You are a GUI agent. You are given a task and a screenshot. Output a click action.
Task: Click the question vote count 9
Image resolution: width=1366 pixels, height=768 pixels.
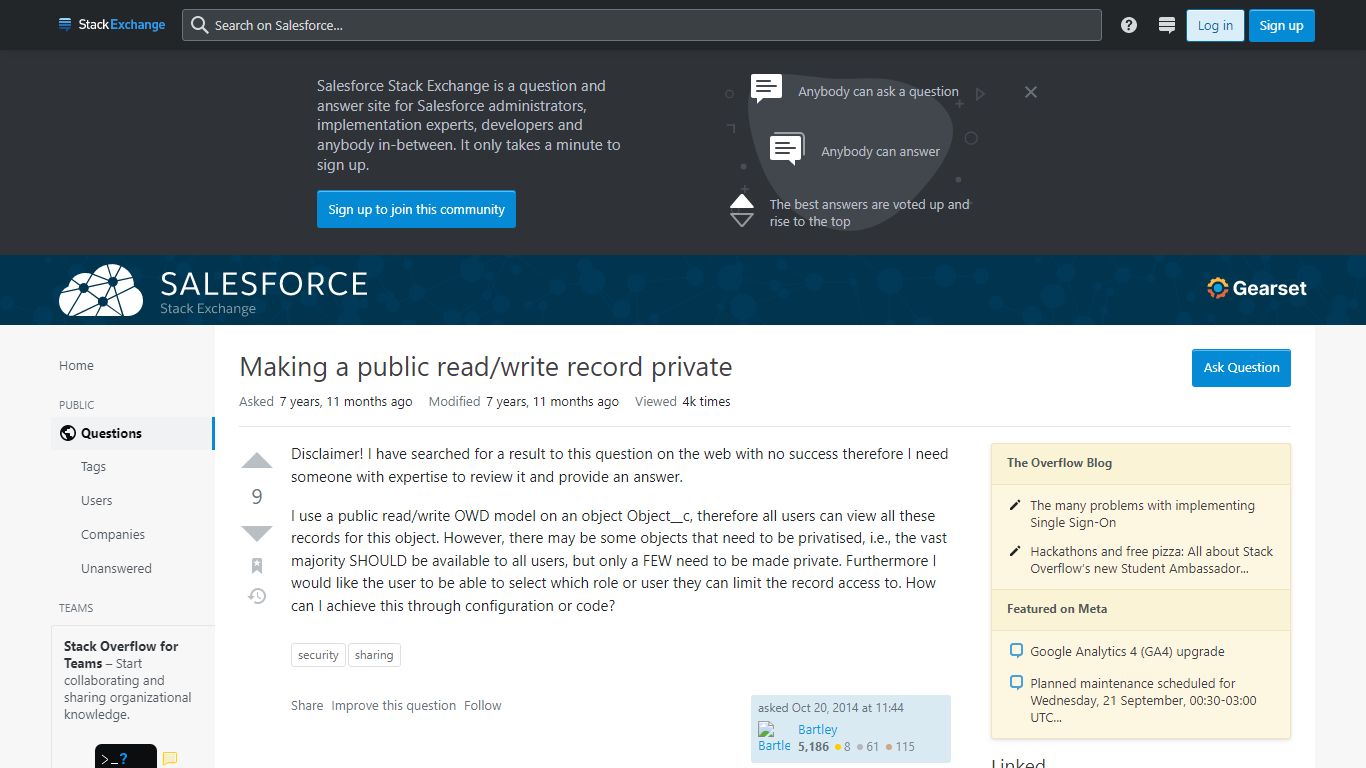tap(257, 497)
